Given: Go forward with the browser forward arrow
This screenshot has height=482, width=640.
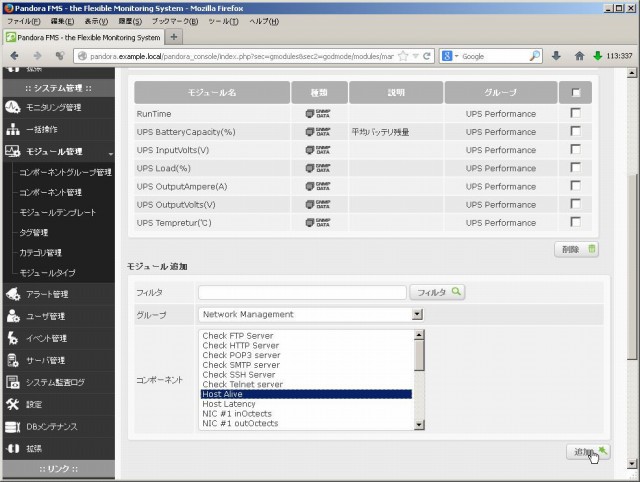Looking at the screenshot, I should pos(37,56).
